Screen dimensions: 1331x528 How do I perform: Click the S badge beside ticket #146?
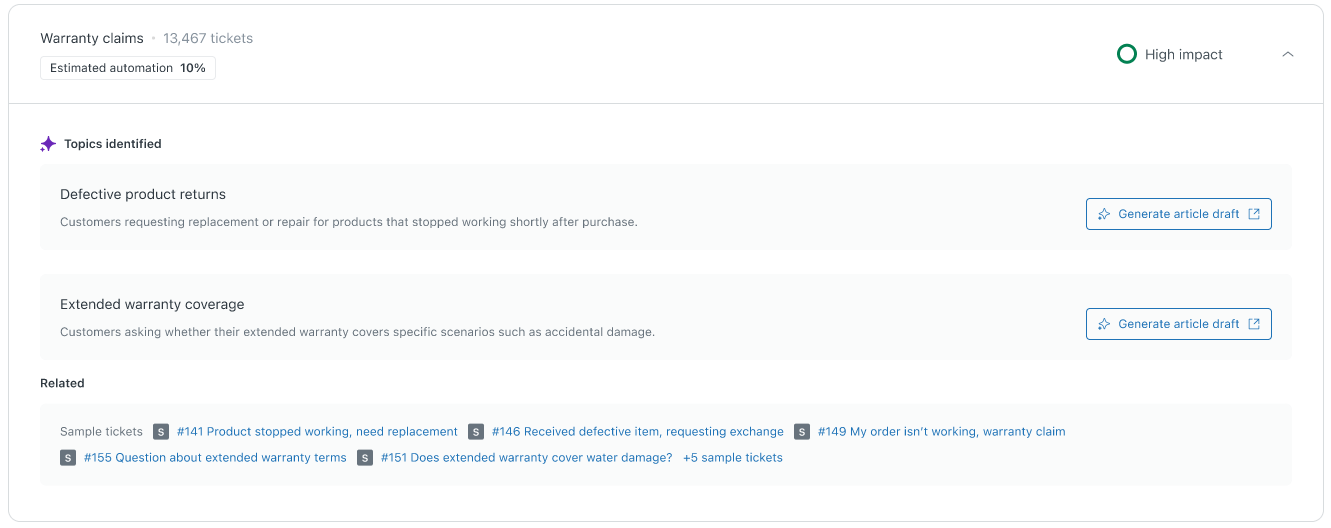click(476, 432)
